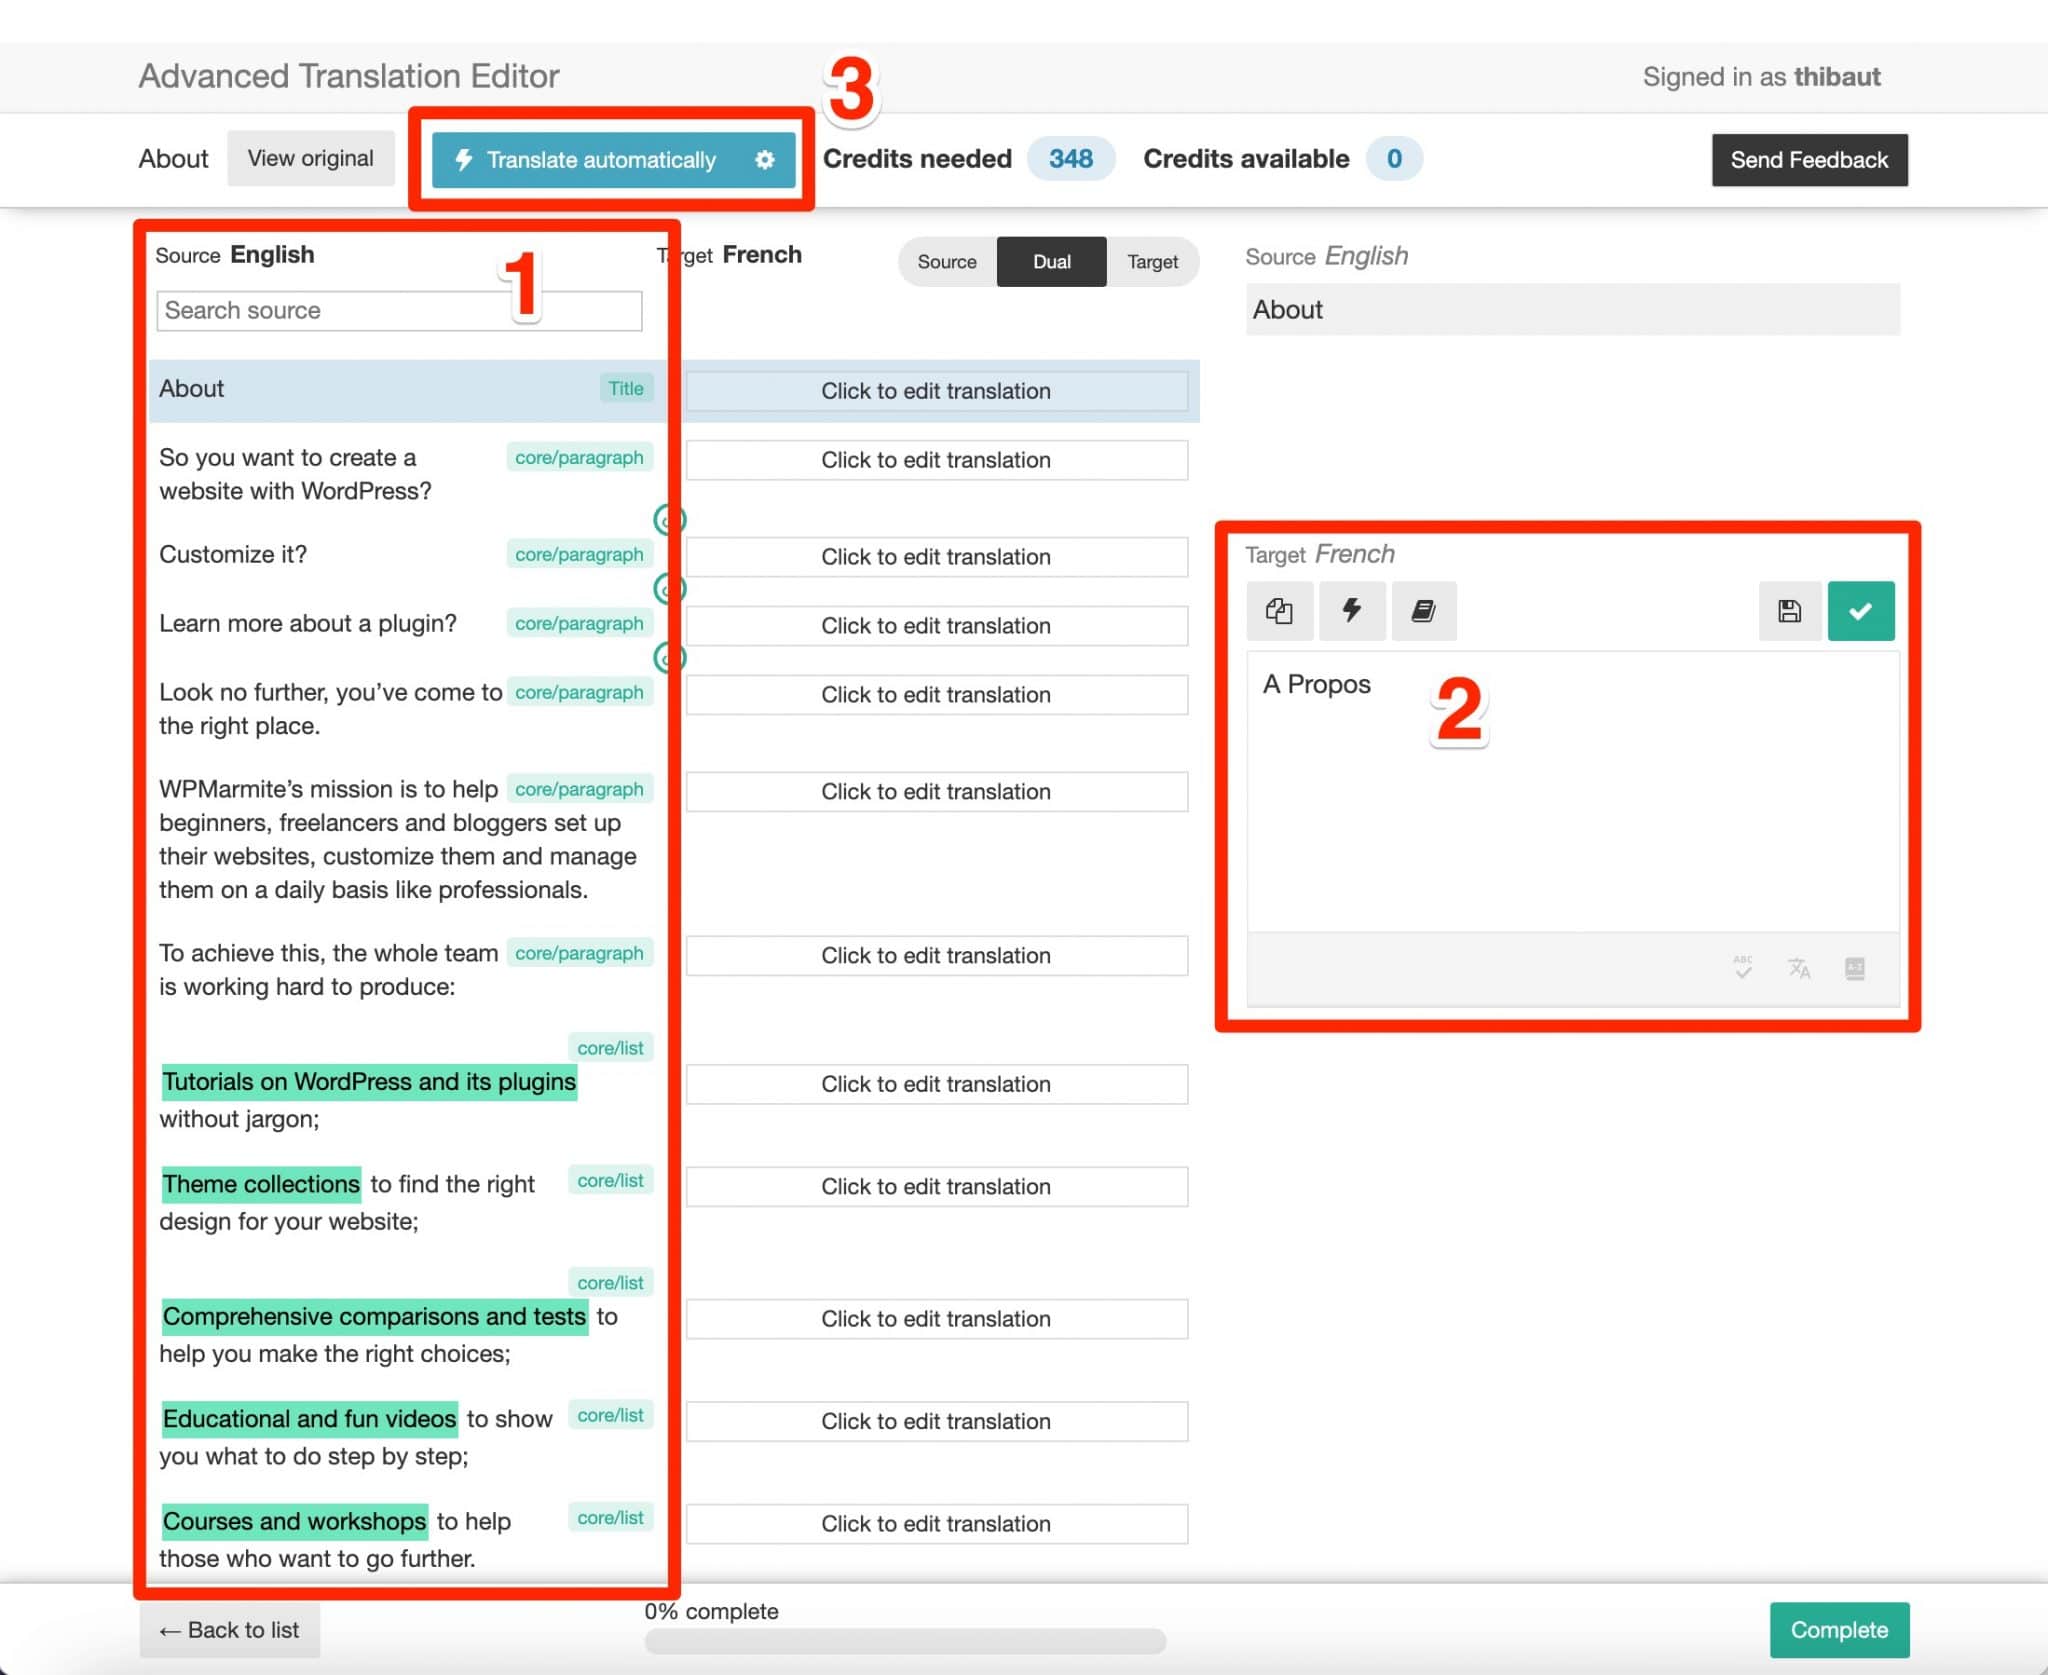
Task: Copy source text into the translation field
Action: click(x=1281, y=611)
